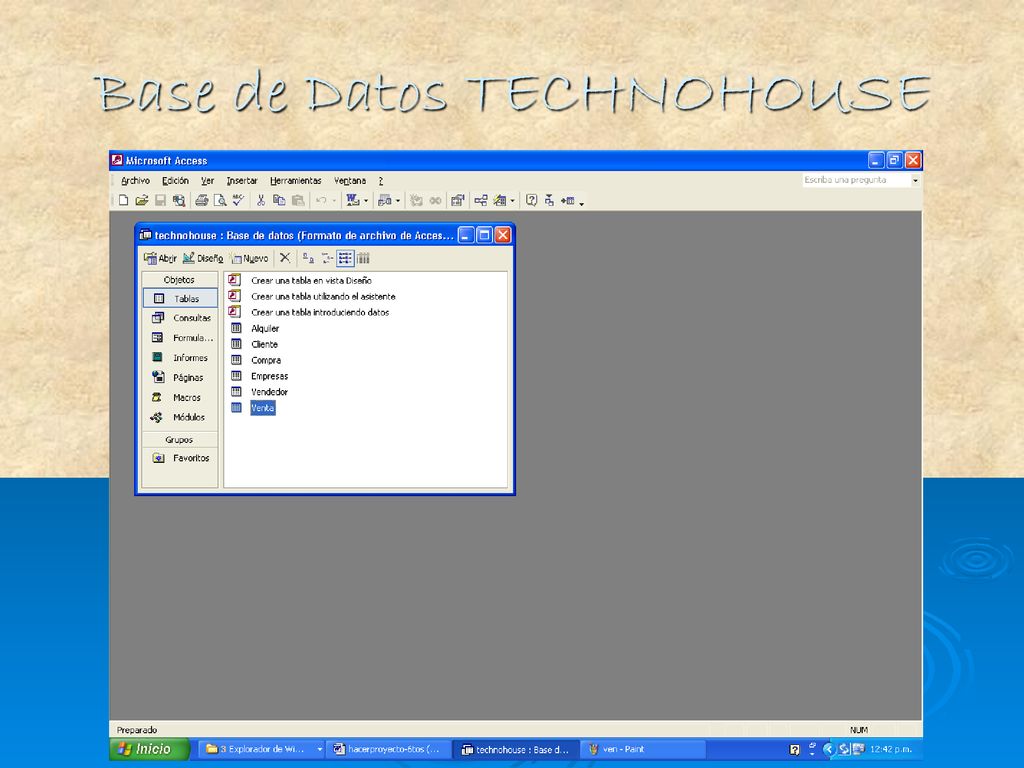
Task: Open the Ventana menu
Action: click(350, 181)
